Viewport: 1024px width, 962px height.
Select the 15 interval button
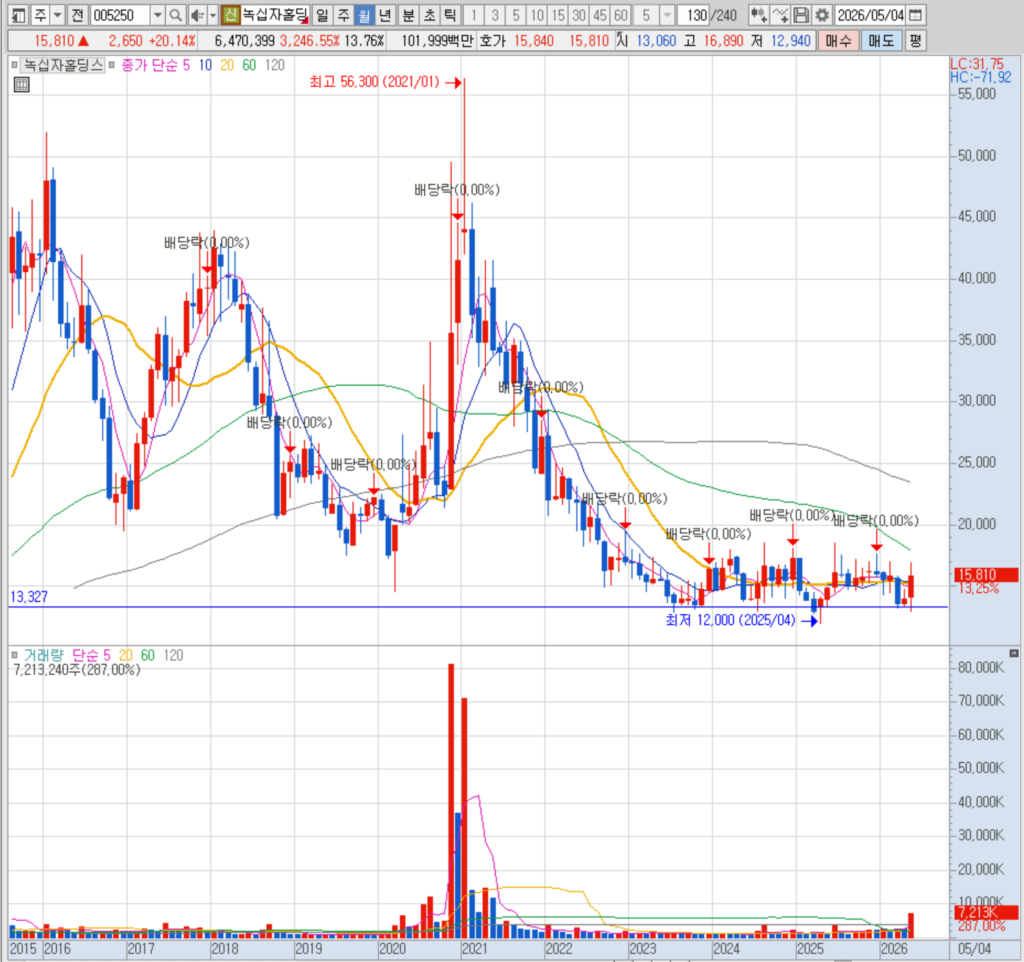point(558,15)
